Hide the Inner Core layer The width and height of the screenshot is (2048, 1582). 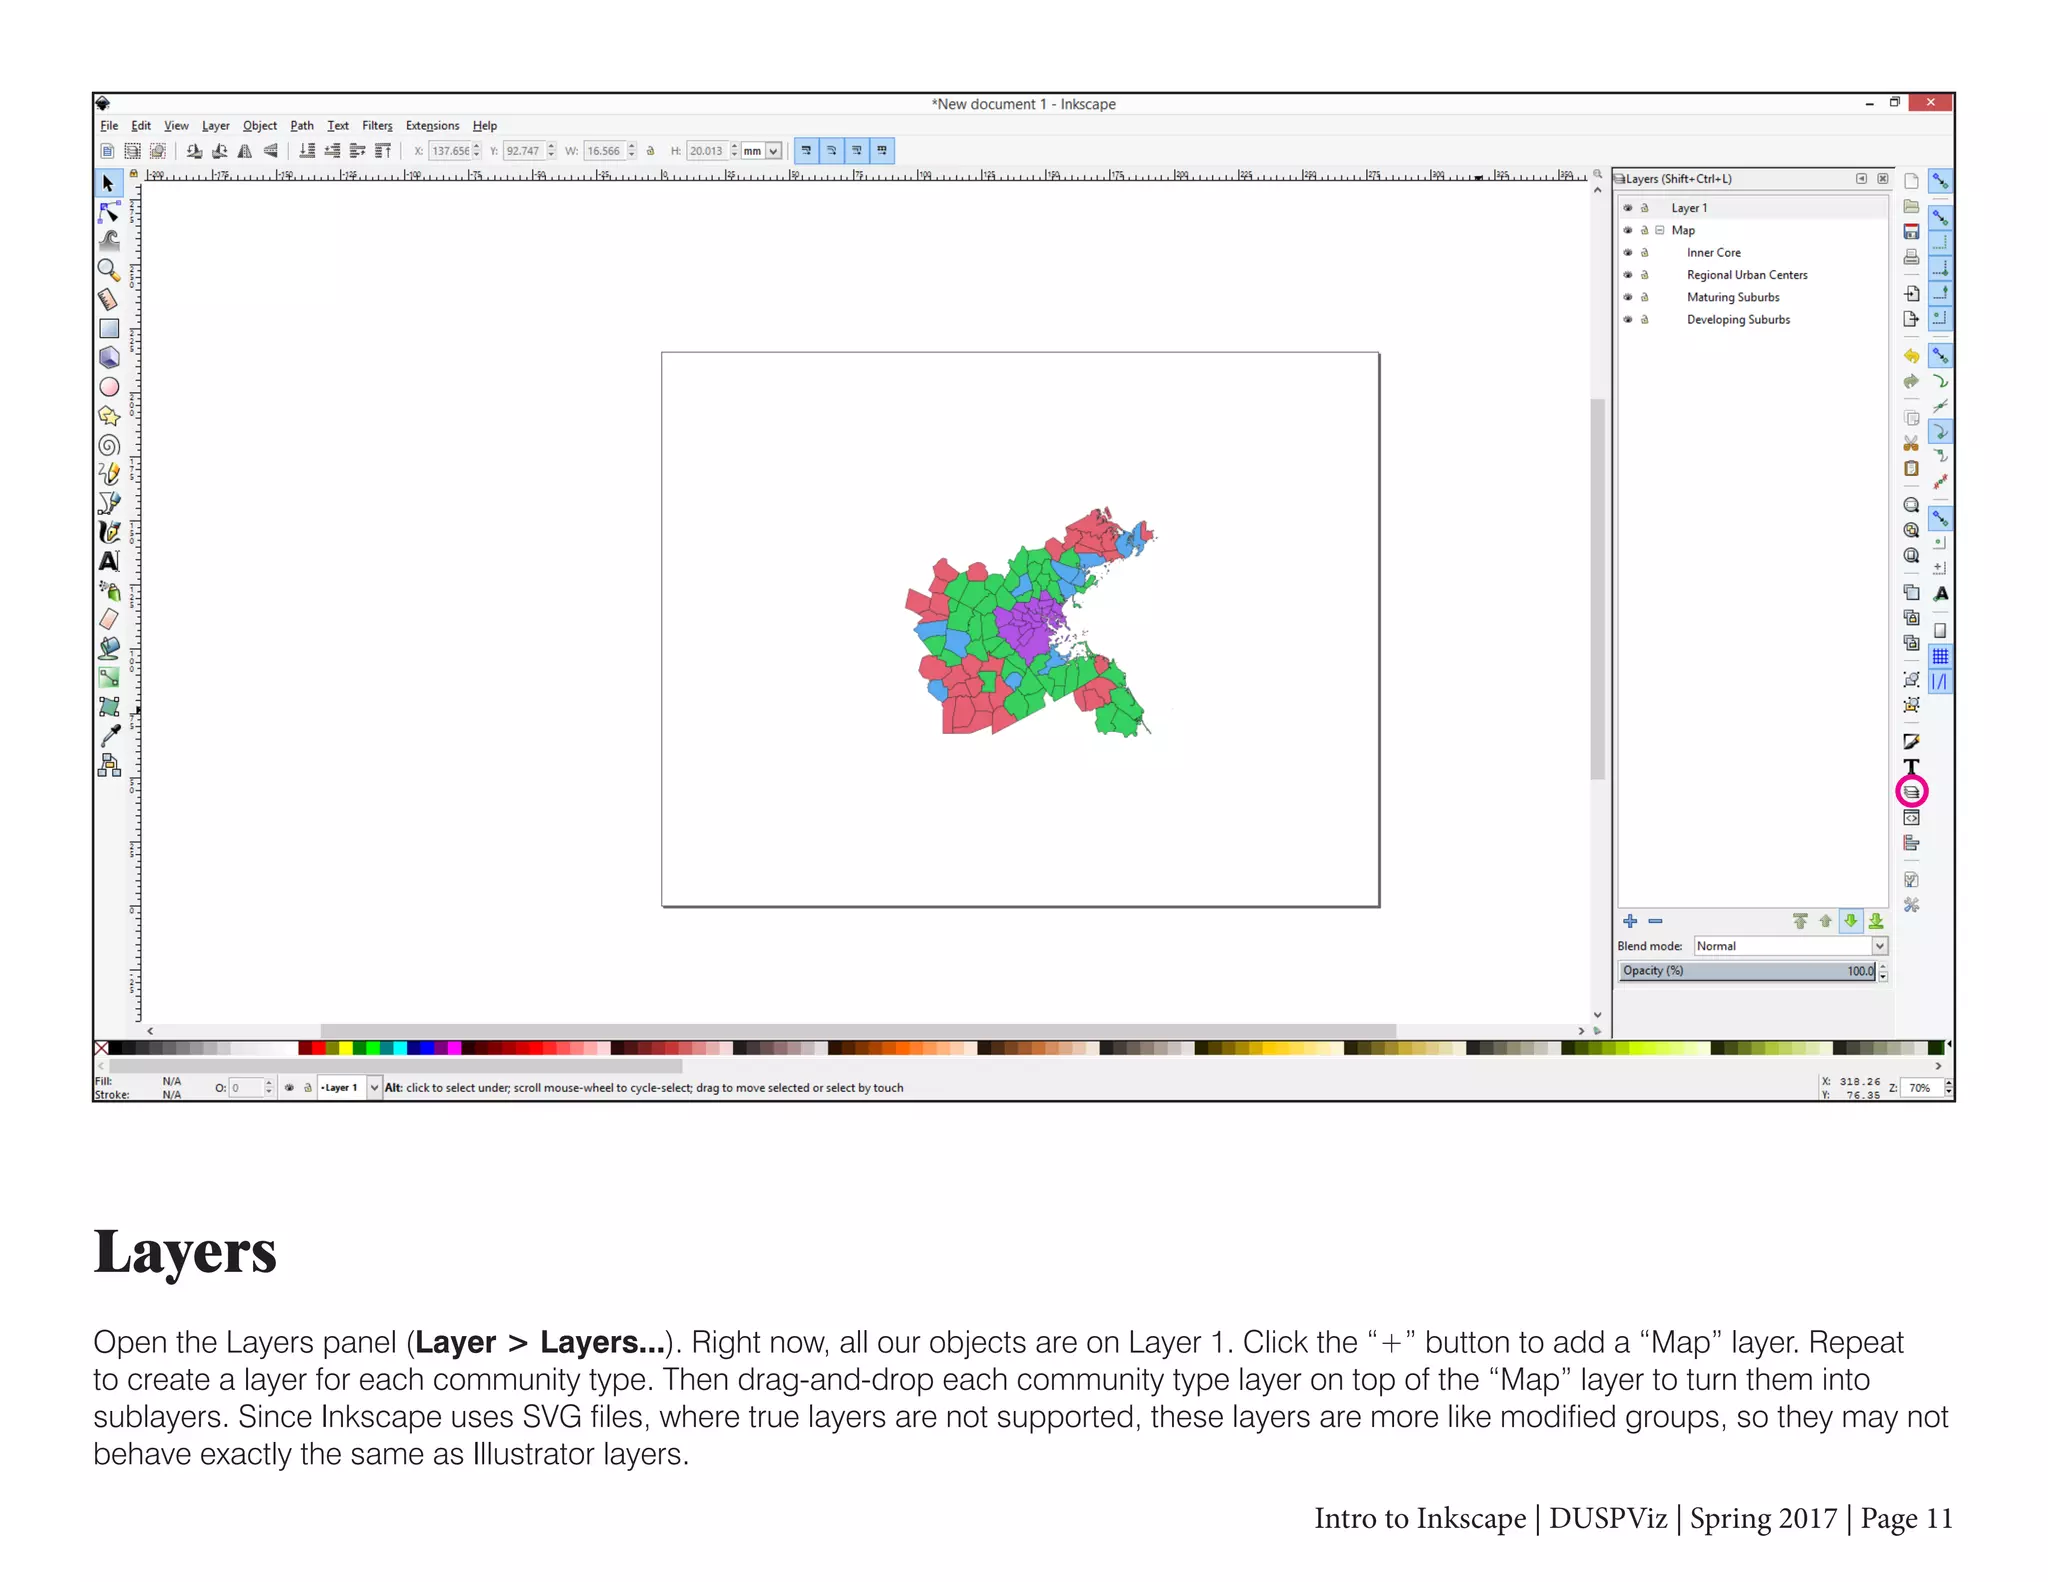1627,253
